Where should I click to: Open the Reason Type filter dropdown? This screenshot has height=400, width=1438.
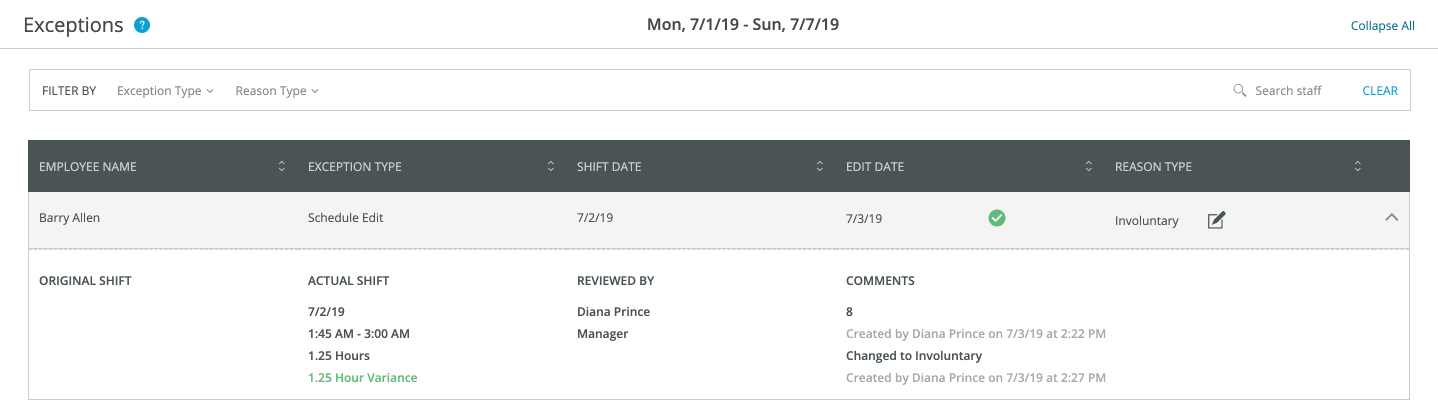pyautogui.click(x=277, y=90)
